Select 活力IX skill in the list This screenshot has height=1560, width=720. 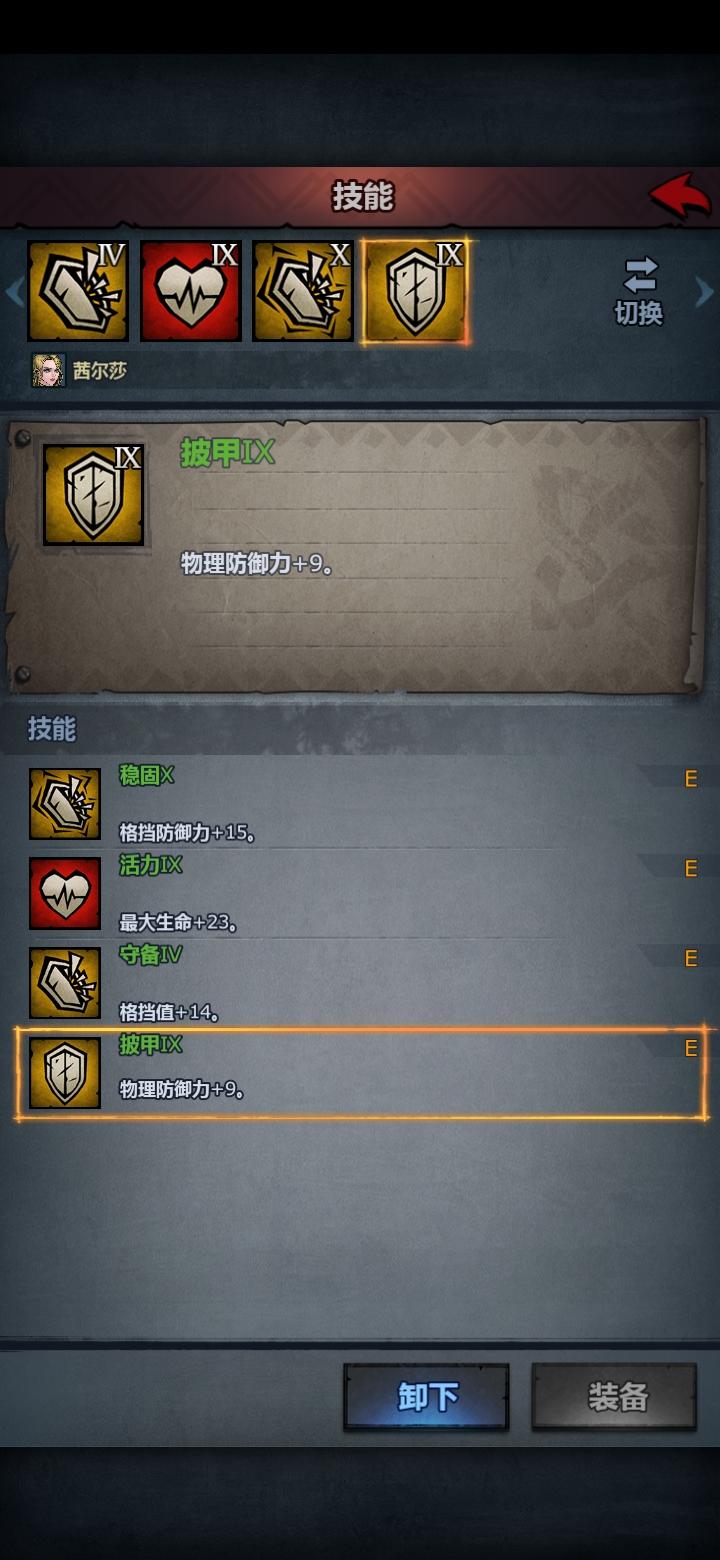point(362,893)
